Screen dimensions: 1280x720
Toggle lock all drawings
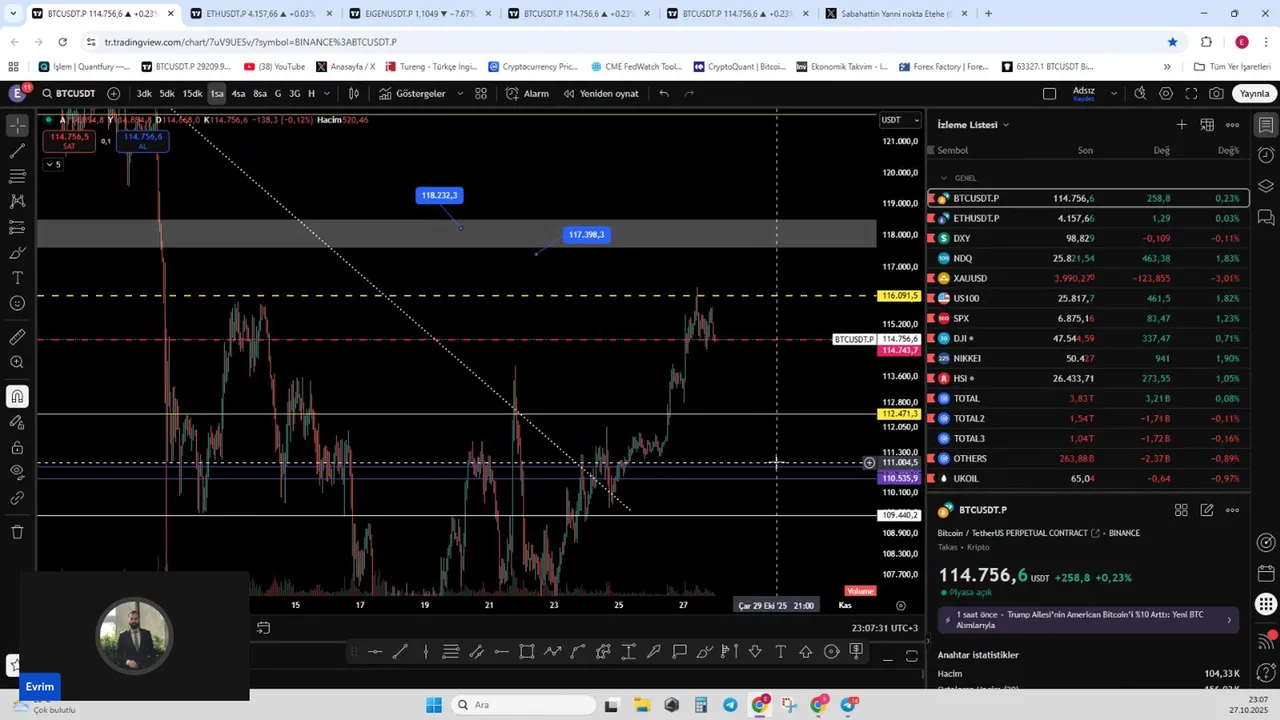click(17, 447)
